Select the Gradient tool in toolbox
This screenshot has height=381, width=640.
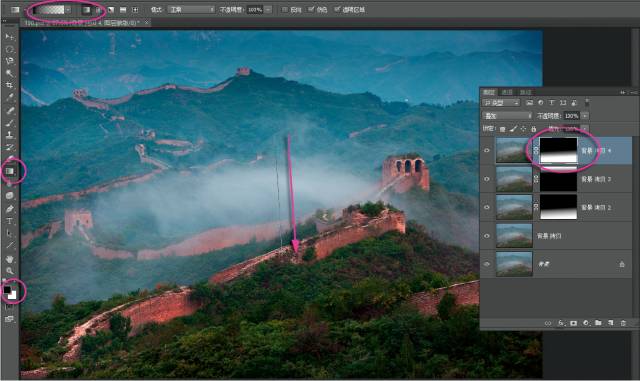tap(9, 171)
